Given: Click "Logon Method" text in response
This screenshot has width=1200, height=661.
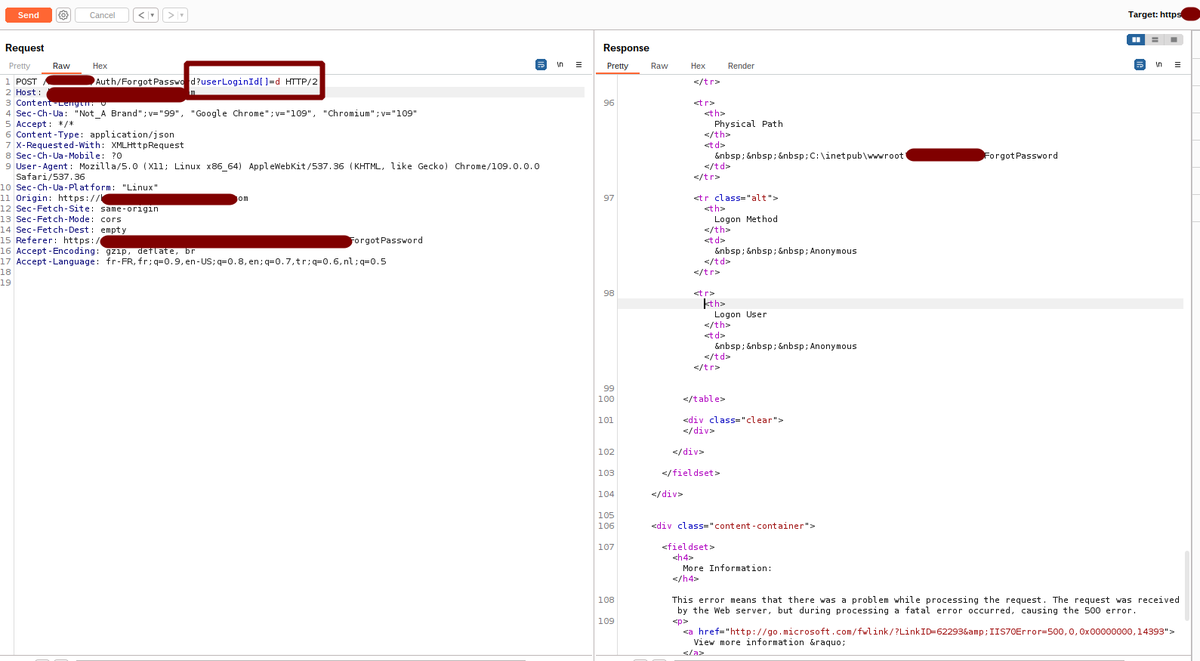Looking at the screenshot, I should (x=746, y=219).
